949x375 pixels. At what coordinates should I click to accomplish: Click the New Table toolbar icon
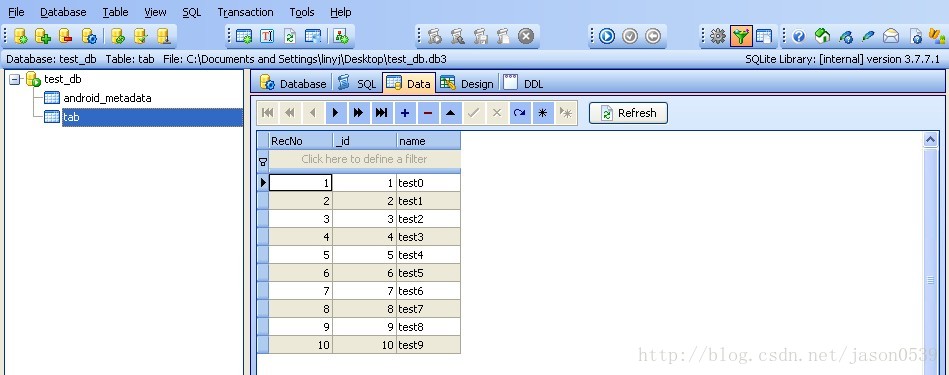[x=244, y=36]
